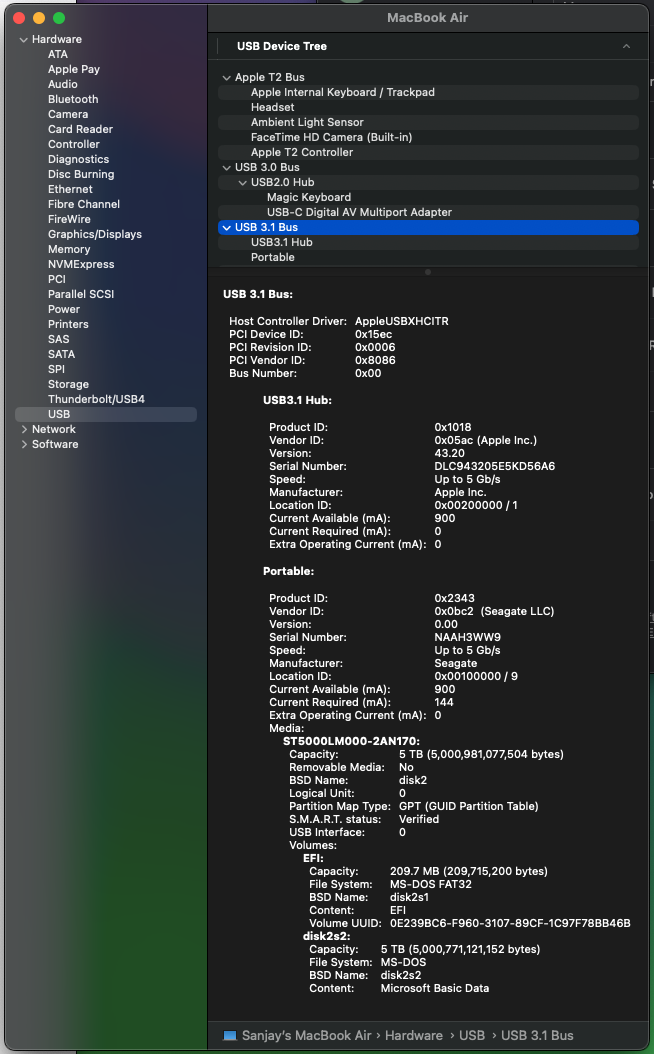654x1054 pixels.
Task: Click the MacBook icon in the path bar
Action: click(230, 1036)
